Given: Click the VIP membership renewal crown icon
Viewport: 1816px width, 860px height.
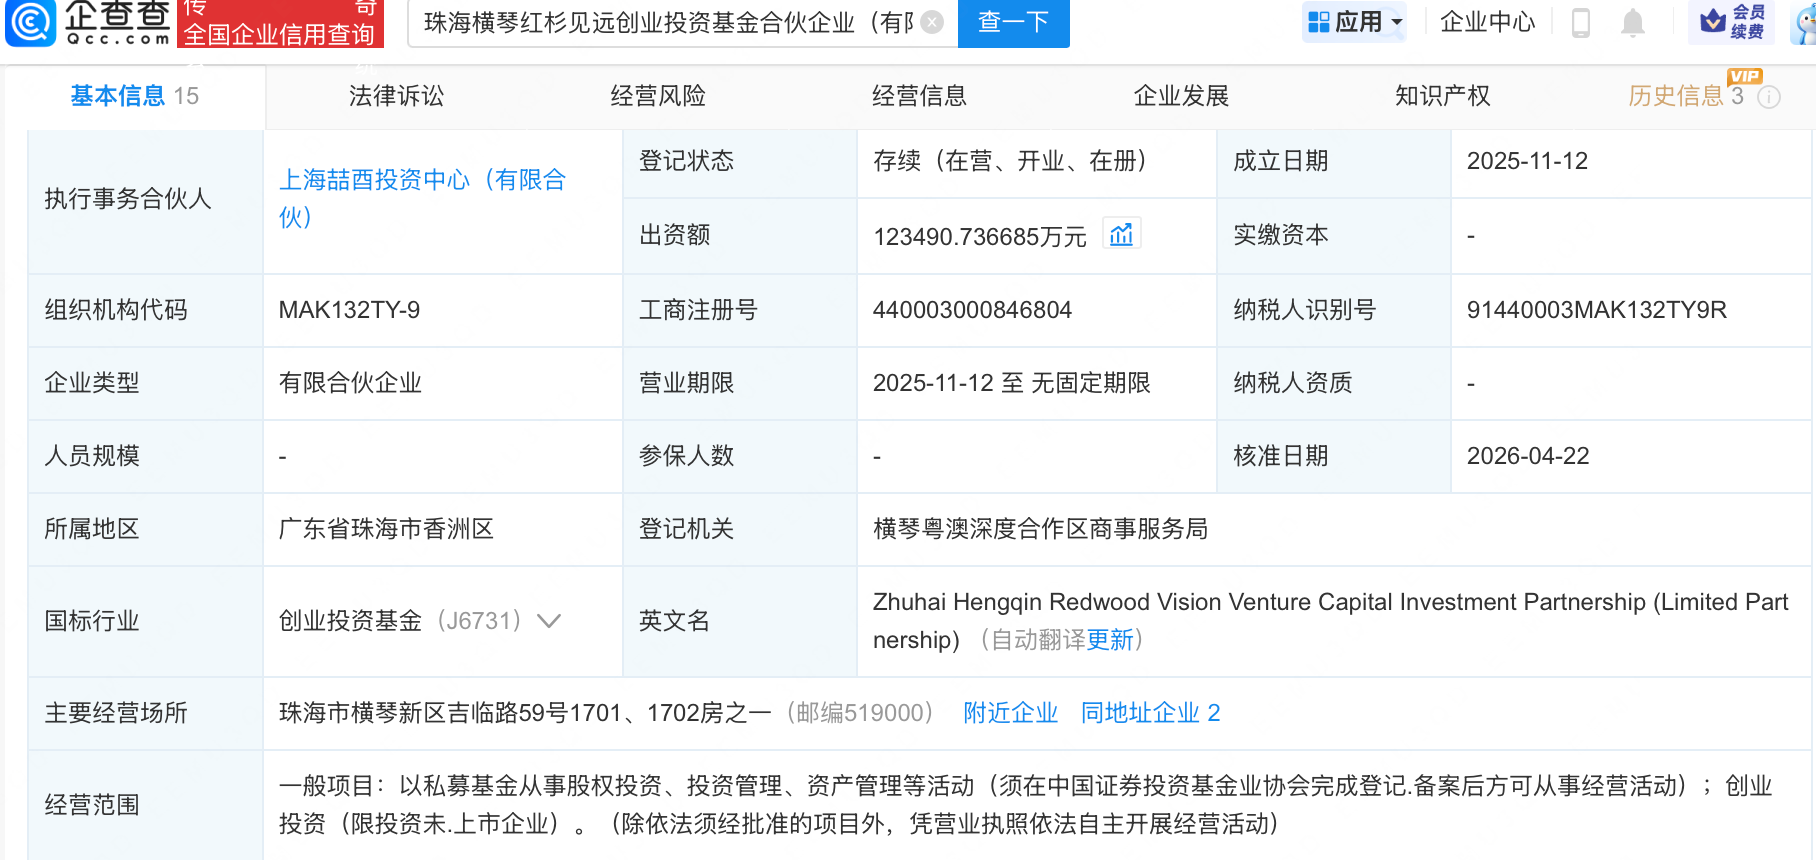Looking at the screenshot, I should [x=1714, y=21].
